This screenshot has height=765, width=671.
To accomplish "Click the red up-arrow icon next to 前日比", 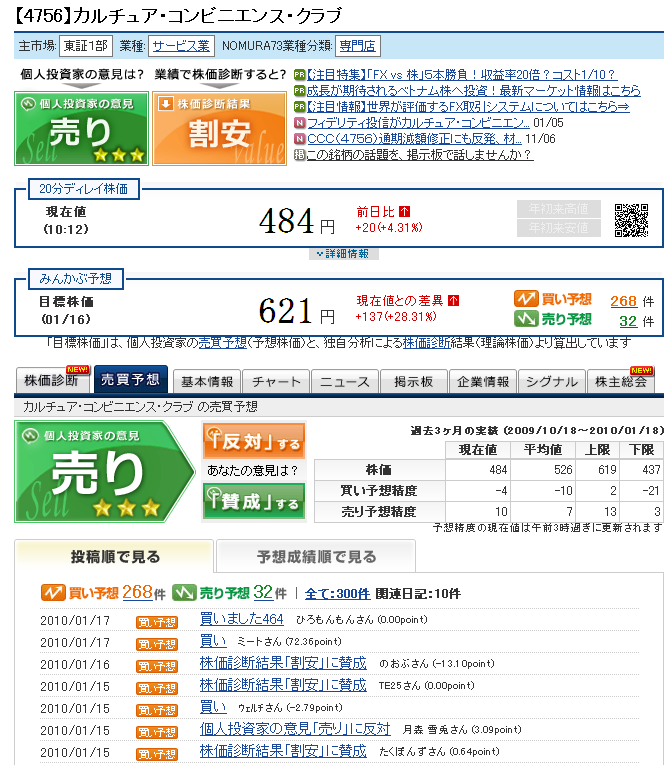I will tap(404, 212).
